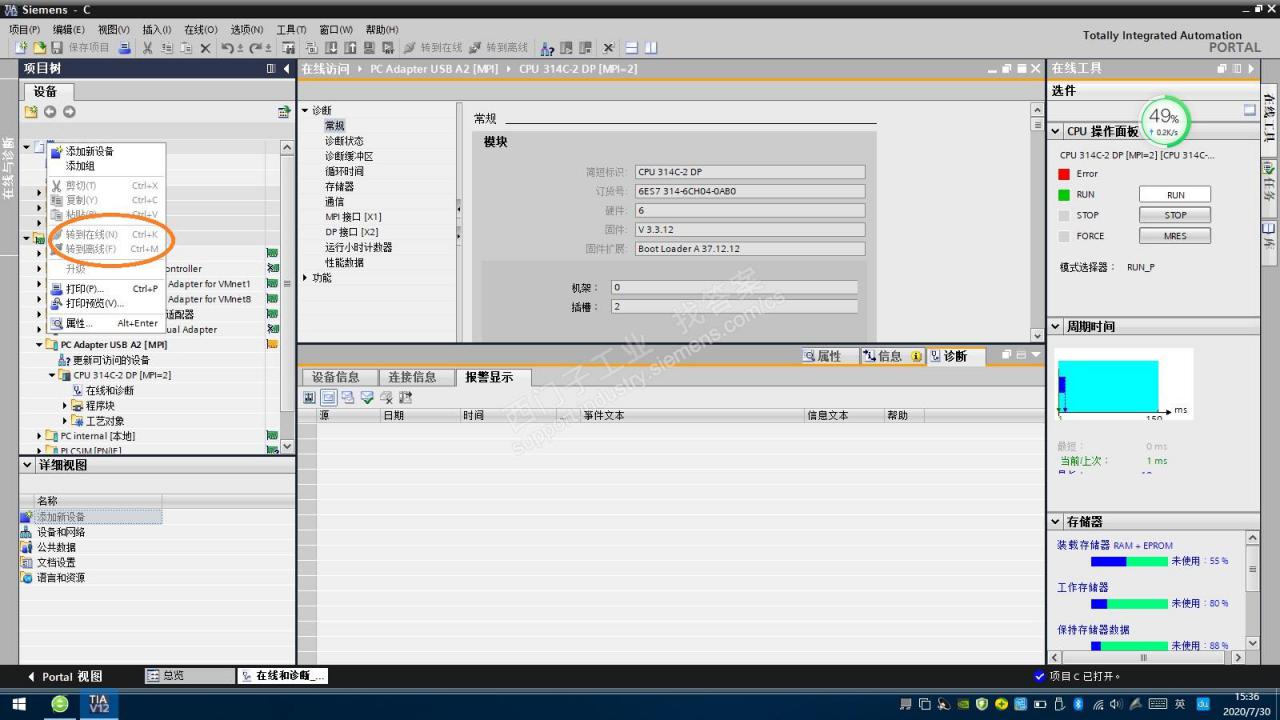Click the 总览 taskbar button
The image size is (1280, 720).
click(x=190, y=676)
